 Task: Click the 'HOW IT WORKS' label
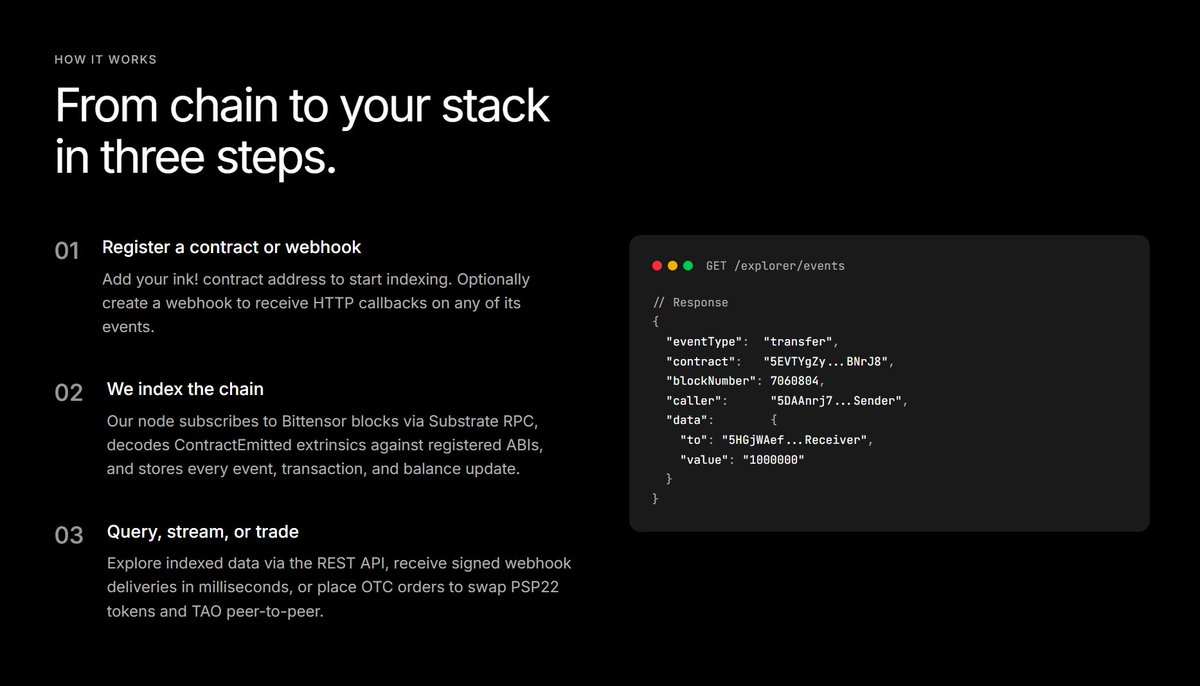[105, 60]
